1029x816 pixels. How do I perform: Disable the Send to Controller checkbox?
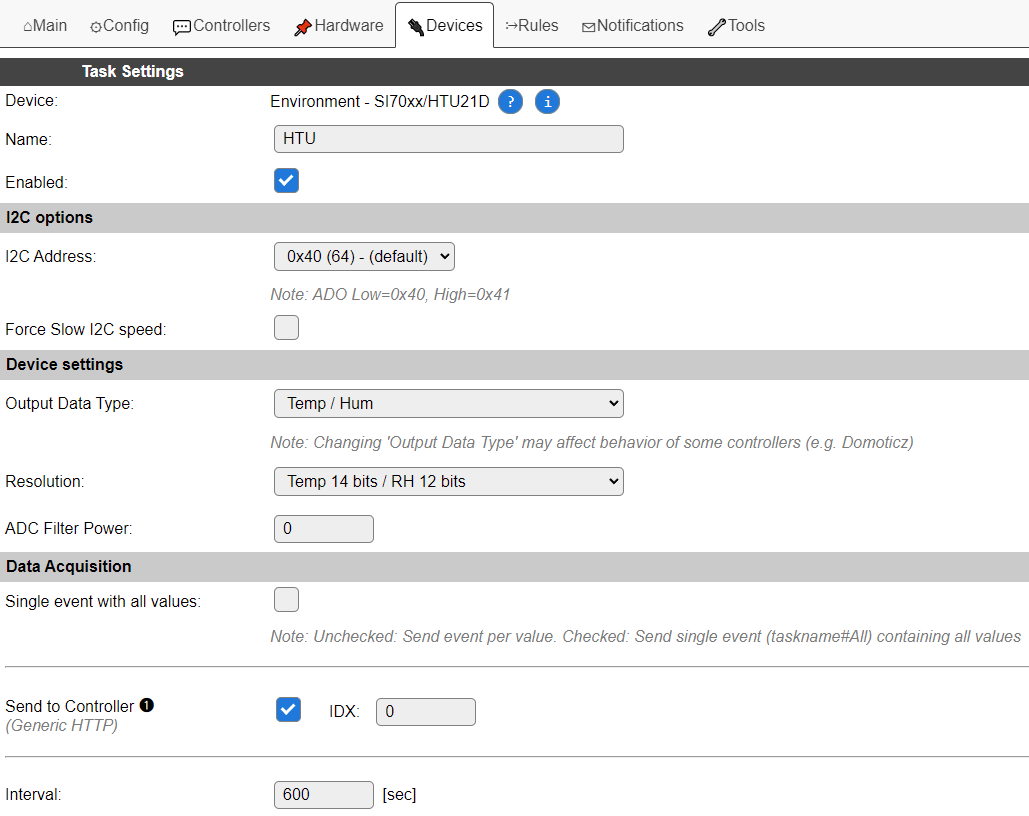[288, 710]
